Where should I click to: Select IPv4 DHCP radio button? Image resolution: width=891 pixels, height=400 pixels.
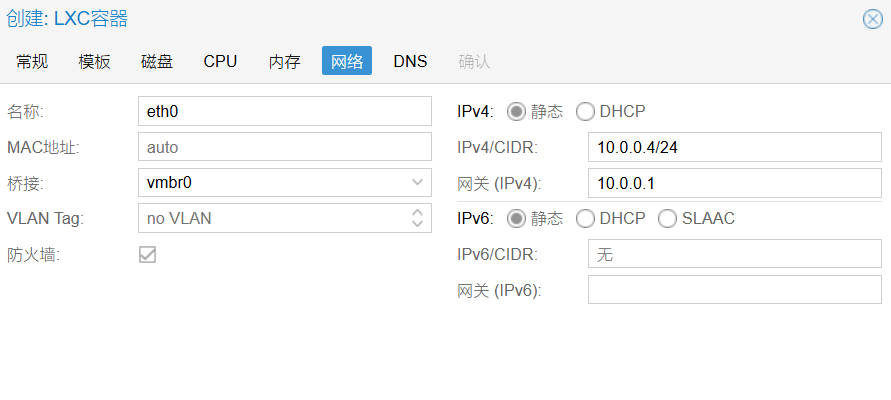pyautogui.click(x=585, y=111)
